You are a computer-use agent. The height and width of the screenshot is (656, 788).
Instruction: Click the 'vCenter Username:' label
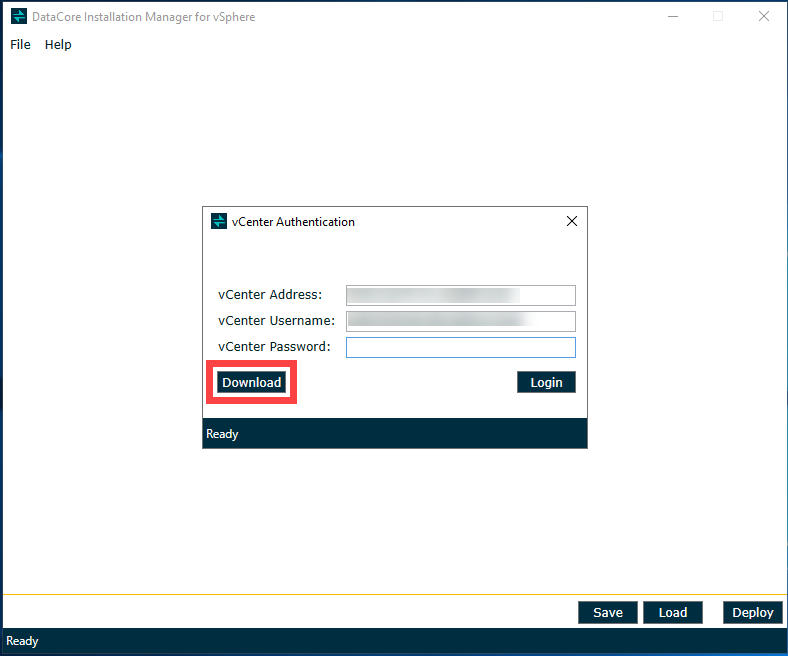point(276,321)
